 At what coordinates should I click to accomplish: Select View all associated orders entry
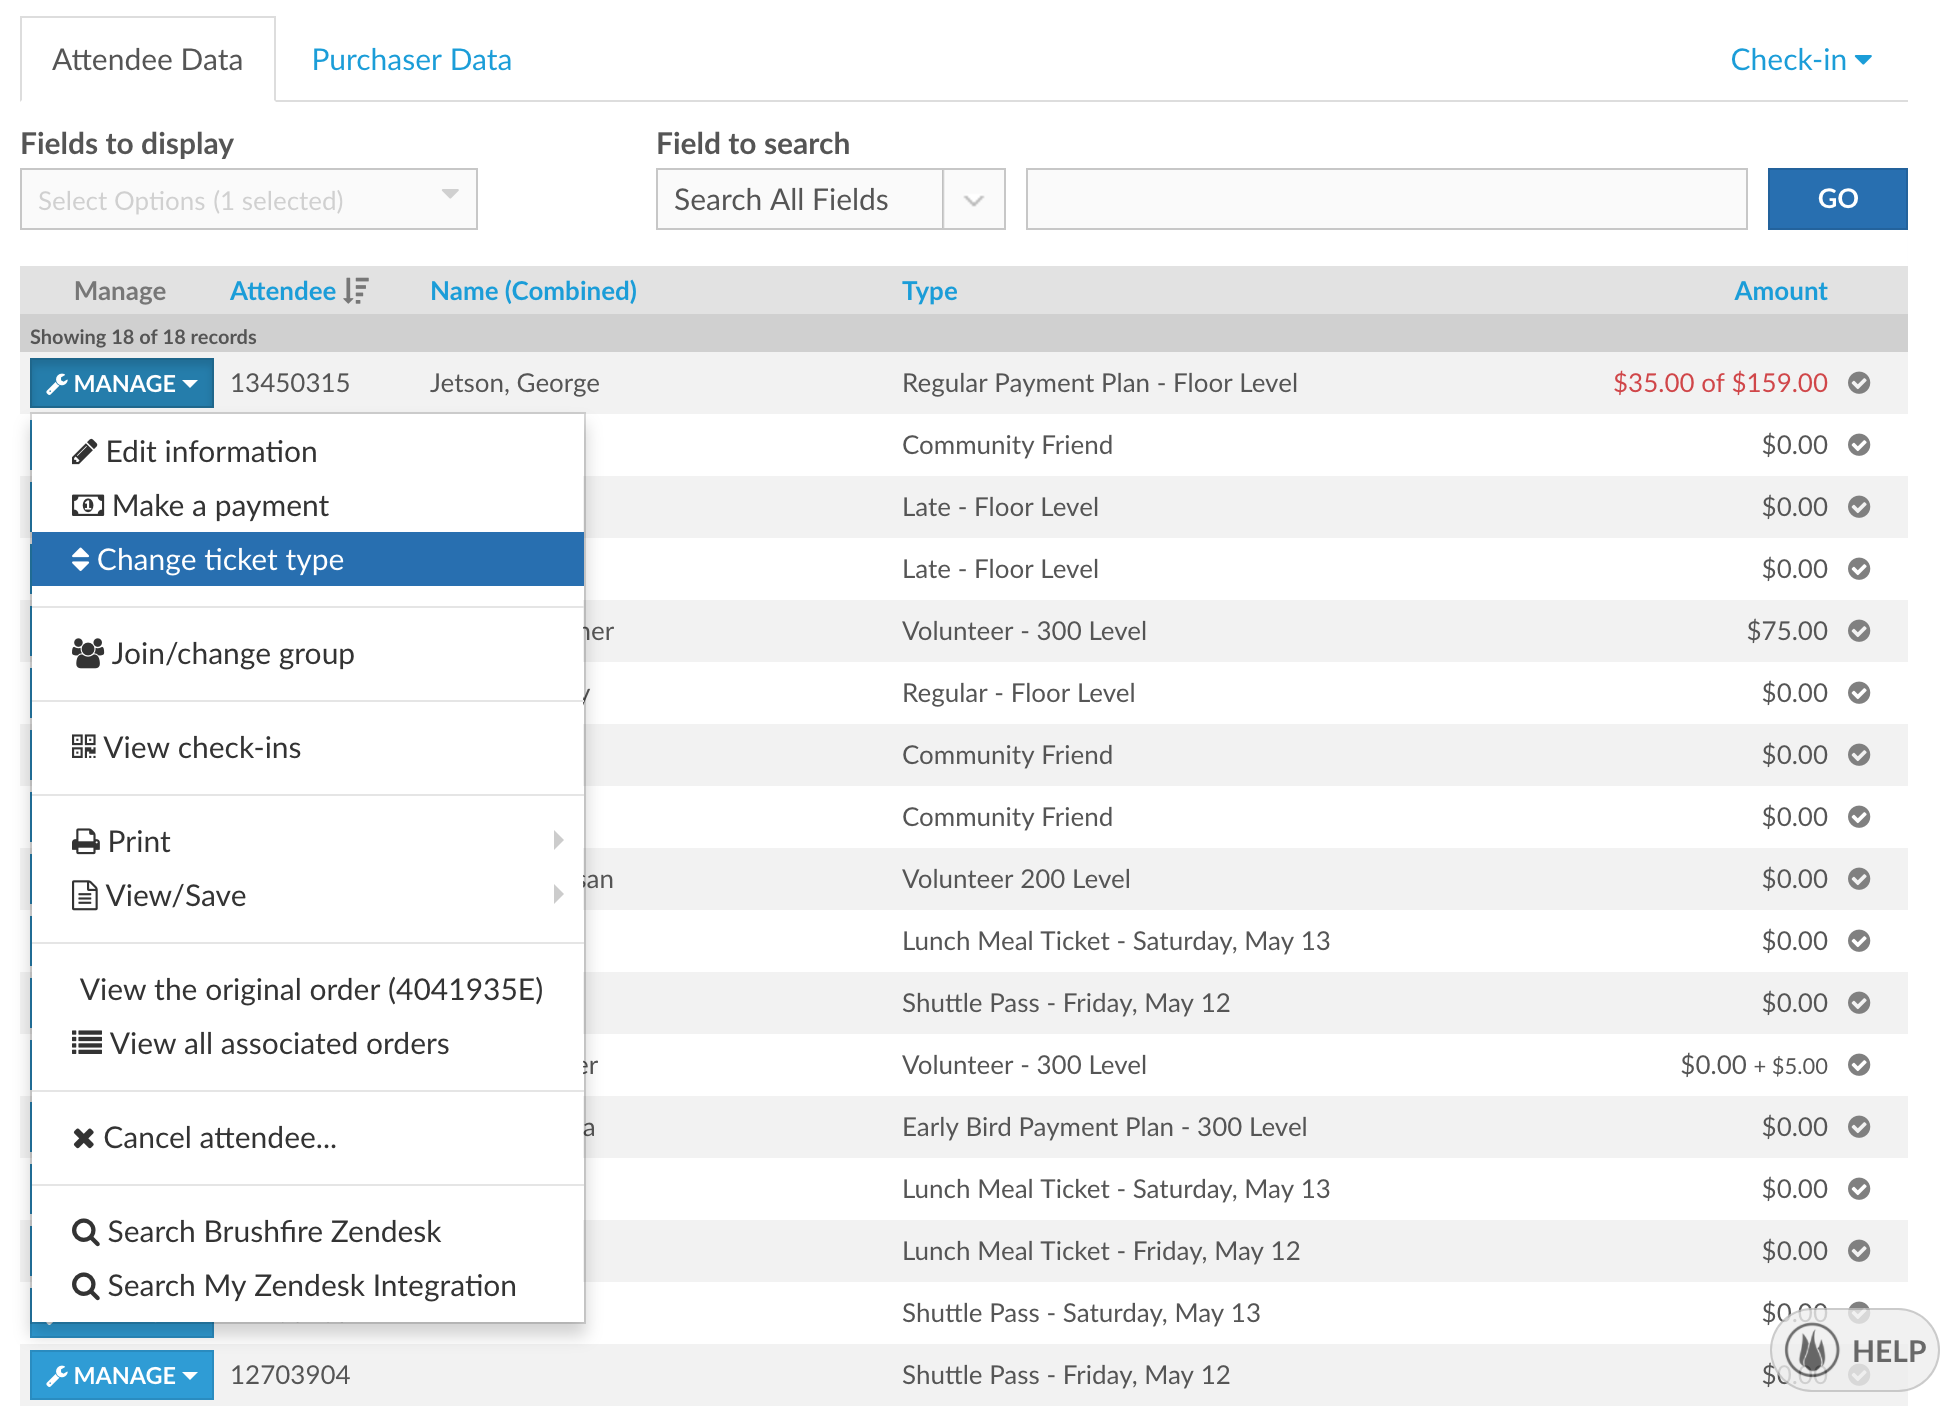point(308,1043)
